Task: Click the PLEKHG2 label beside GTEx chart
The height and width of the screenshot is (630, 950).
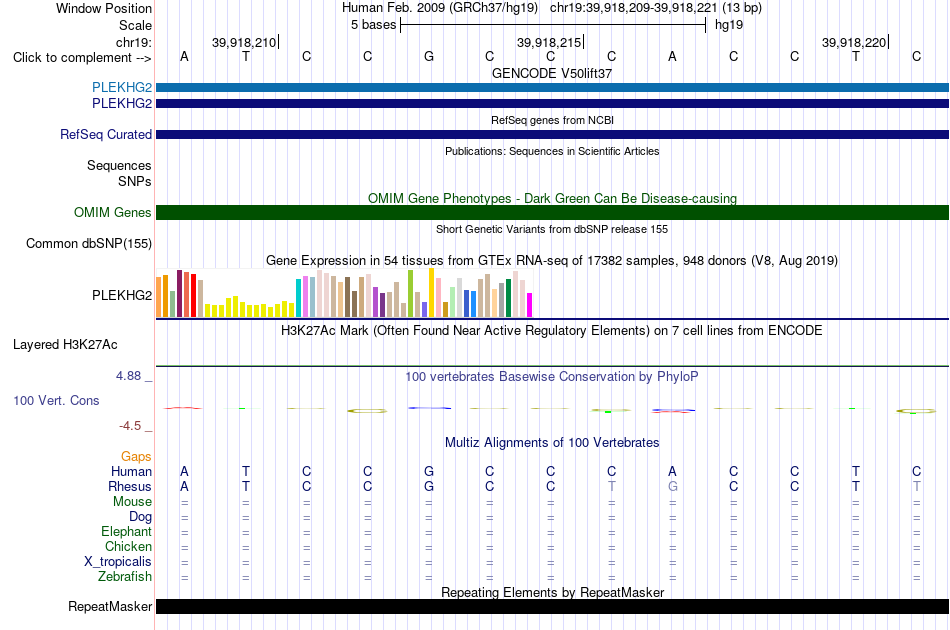Action: (122, 295)
